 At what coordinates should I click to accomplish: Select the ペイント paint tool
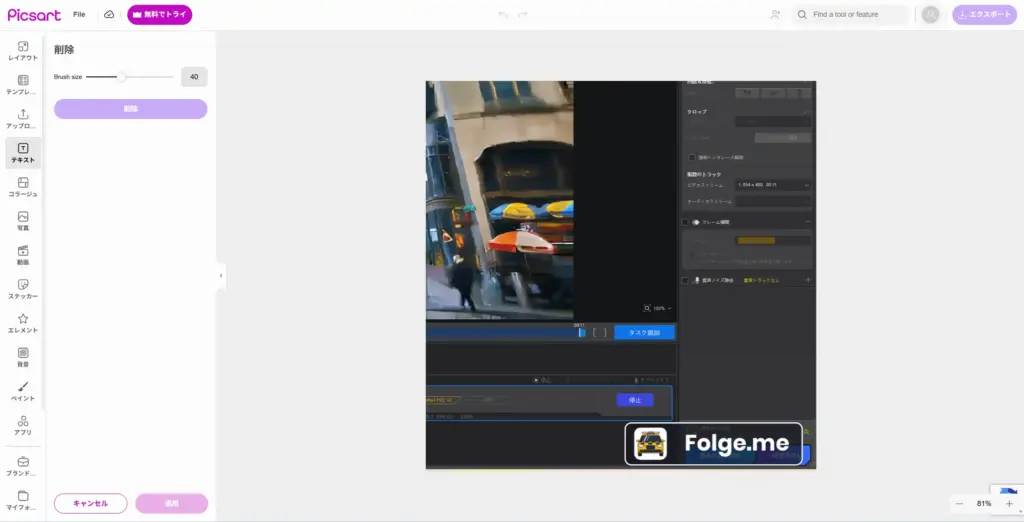[23, 391]
